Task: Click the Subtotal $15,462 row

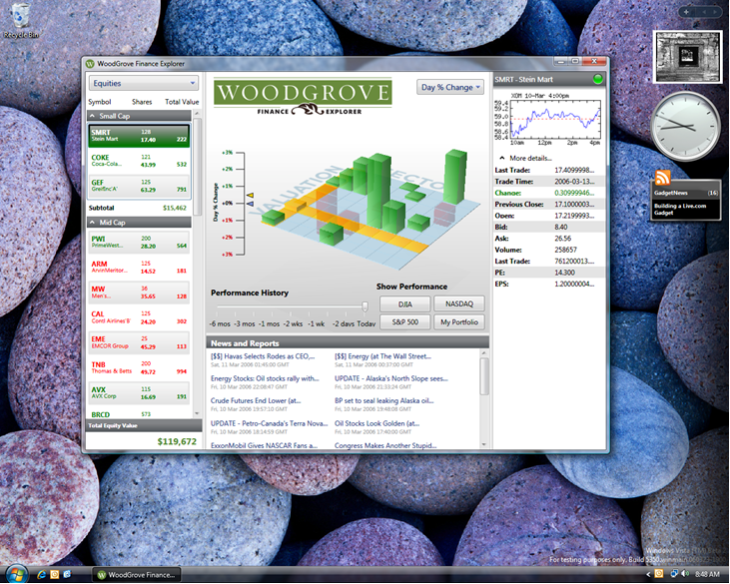Action: (138, 208)
